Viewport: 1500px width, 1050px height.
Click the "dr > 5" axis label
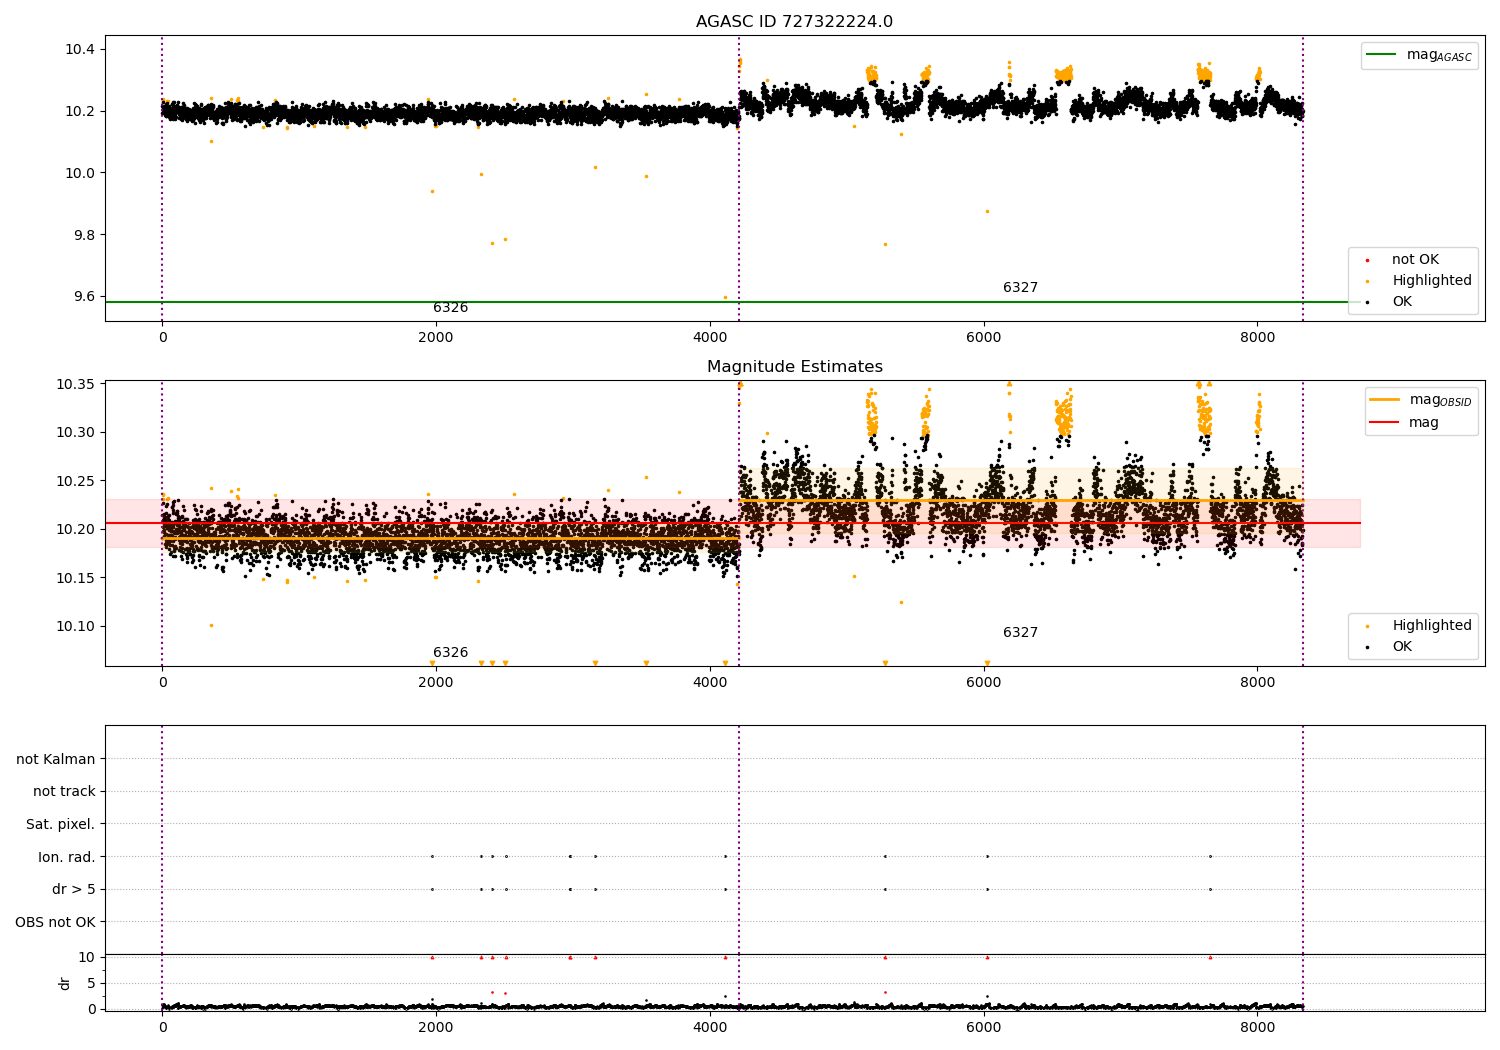pos(73,890)
